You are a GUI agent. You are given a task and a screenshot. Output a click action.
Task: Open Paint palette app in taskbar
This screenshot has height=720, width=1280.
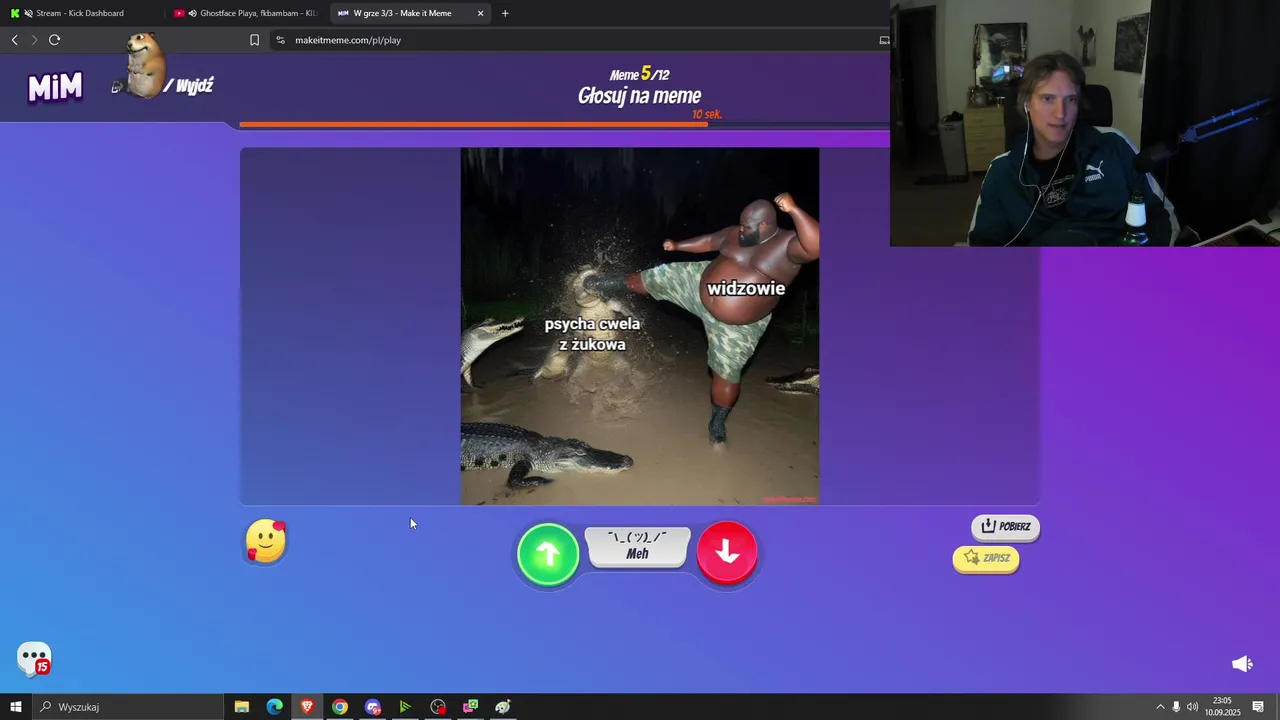503,707
